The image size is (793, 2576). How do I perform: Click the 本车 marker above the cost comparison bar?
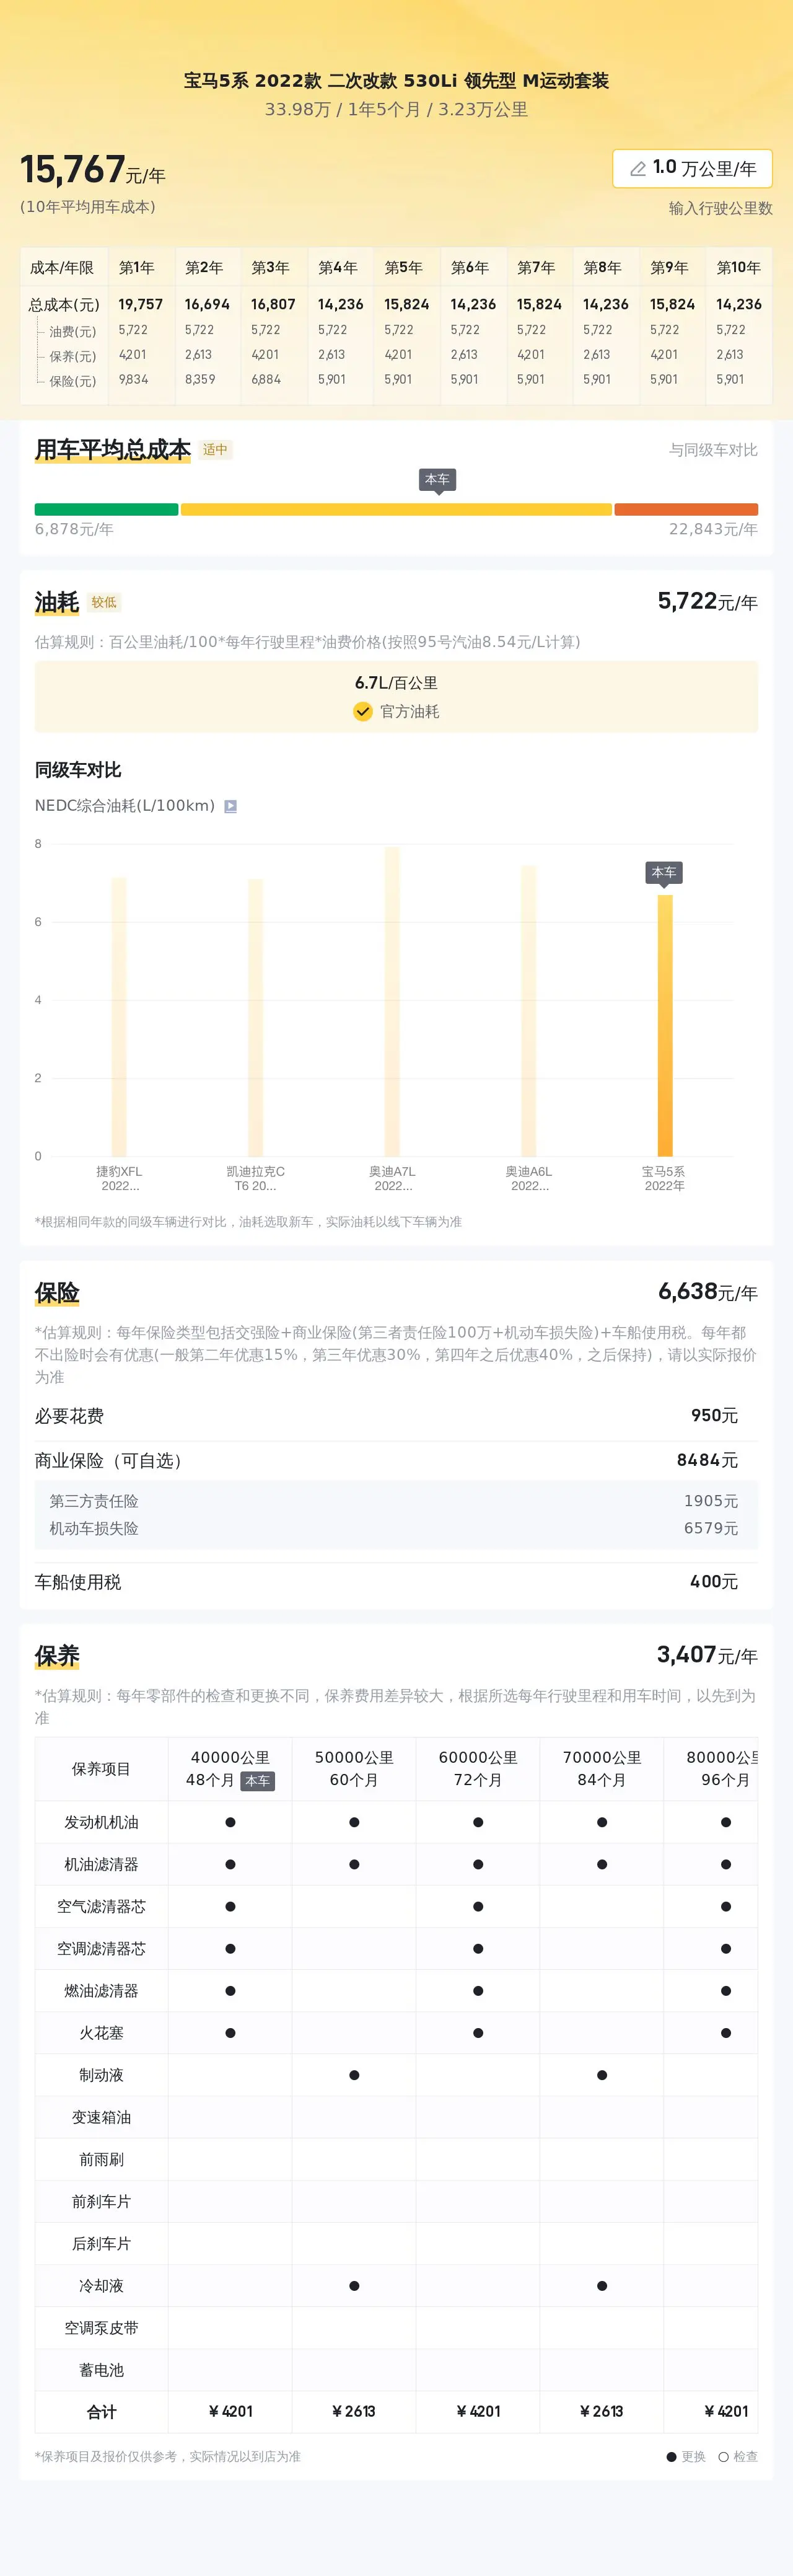[x=437, y=480]
